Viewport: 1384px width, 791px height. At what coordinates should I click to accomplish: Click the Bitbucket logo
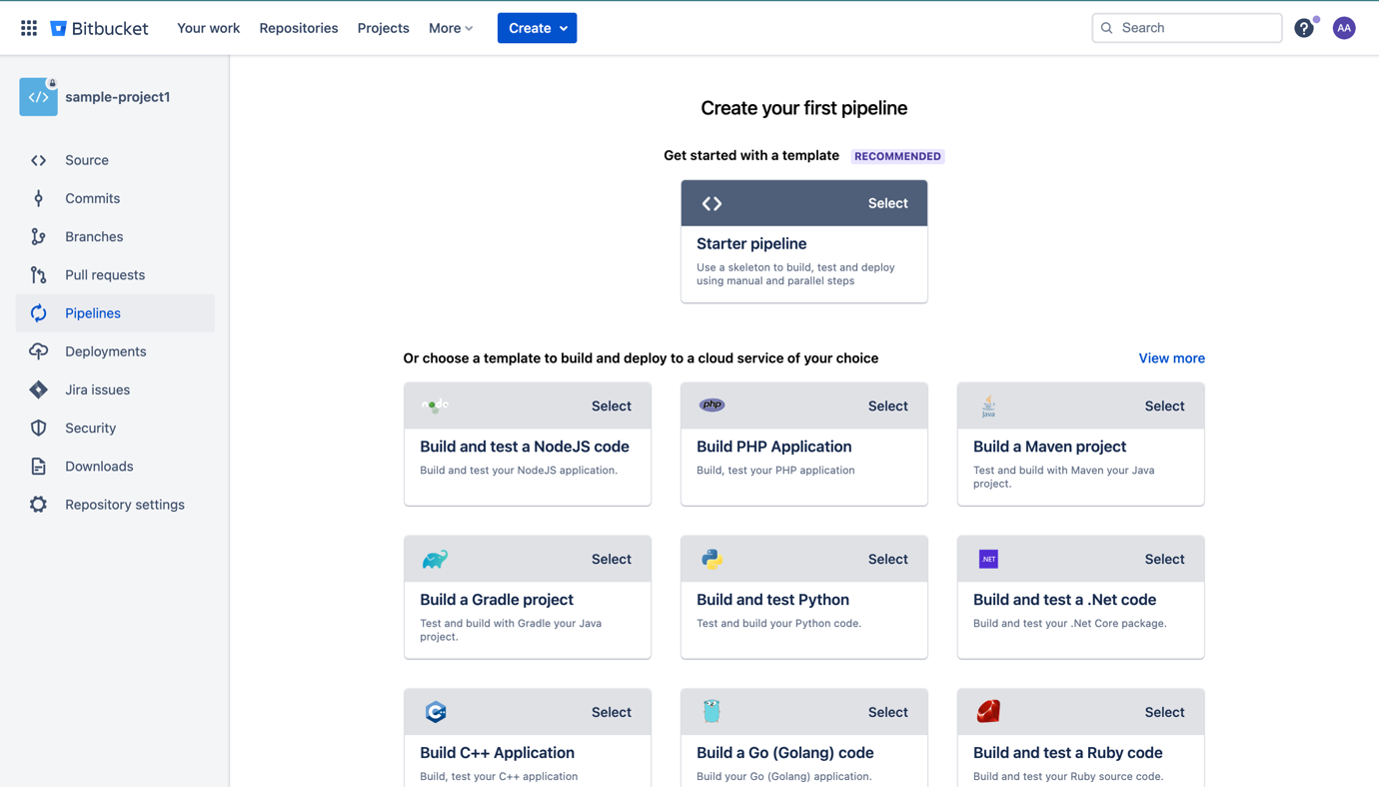click(x=100, y=28)
